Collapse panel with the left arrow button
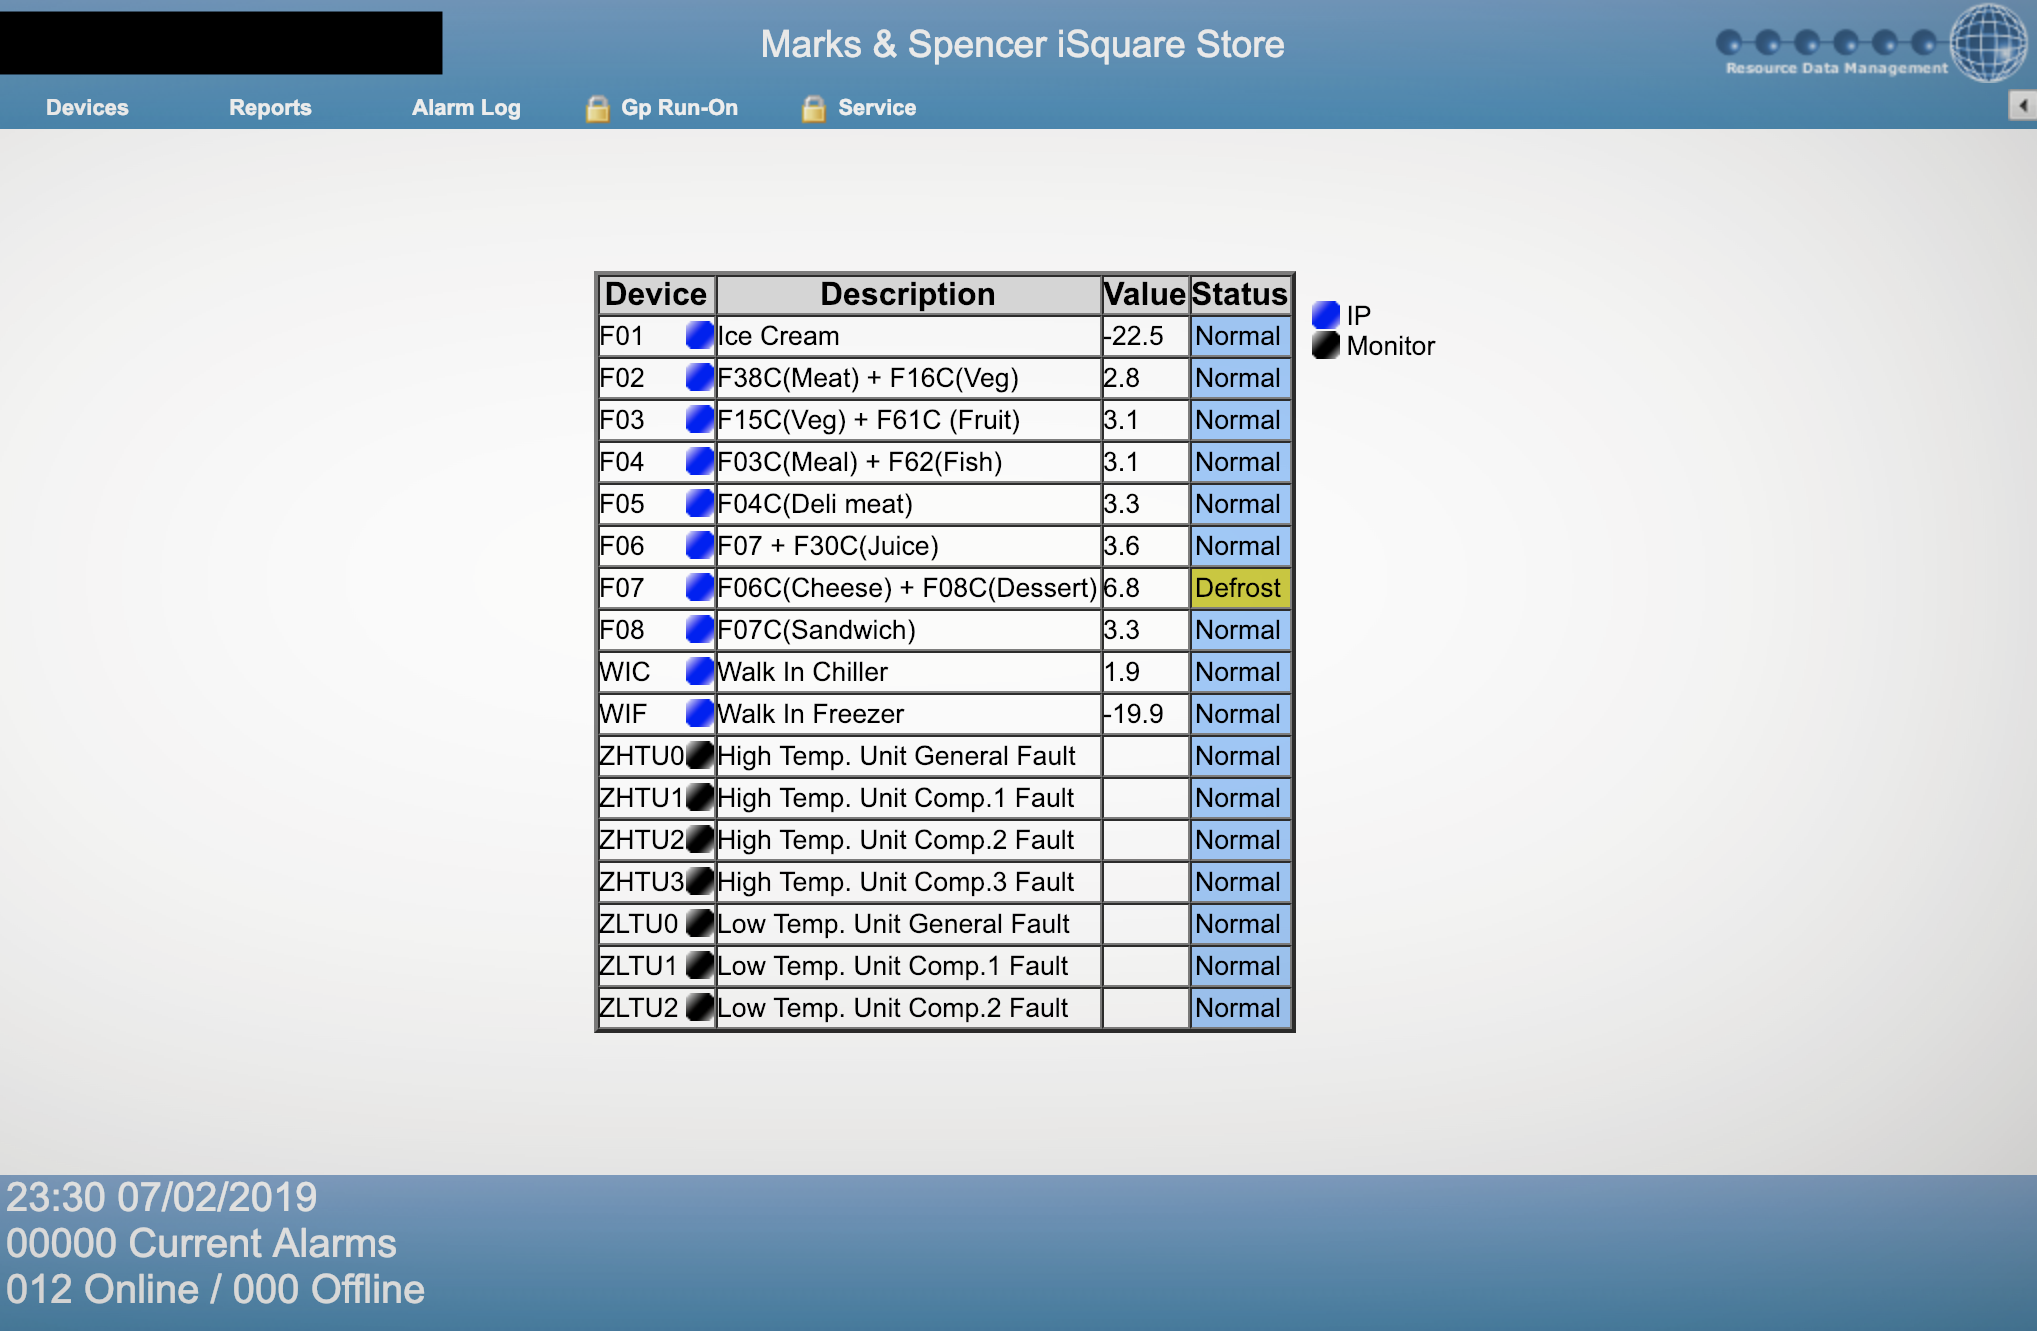Image resolution: width=2037 pixels, height=1331 pixels. click(x=2022, y=105)
